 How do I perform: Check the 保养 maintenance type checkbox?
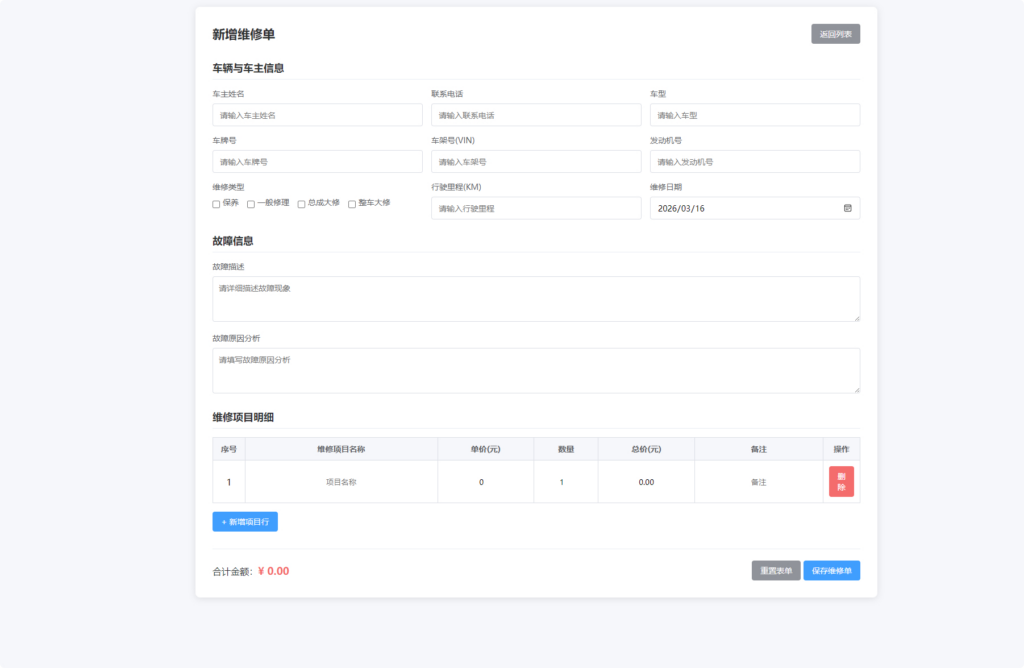pyautogui.click(x=215, y=204)
